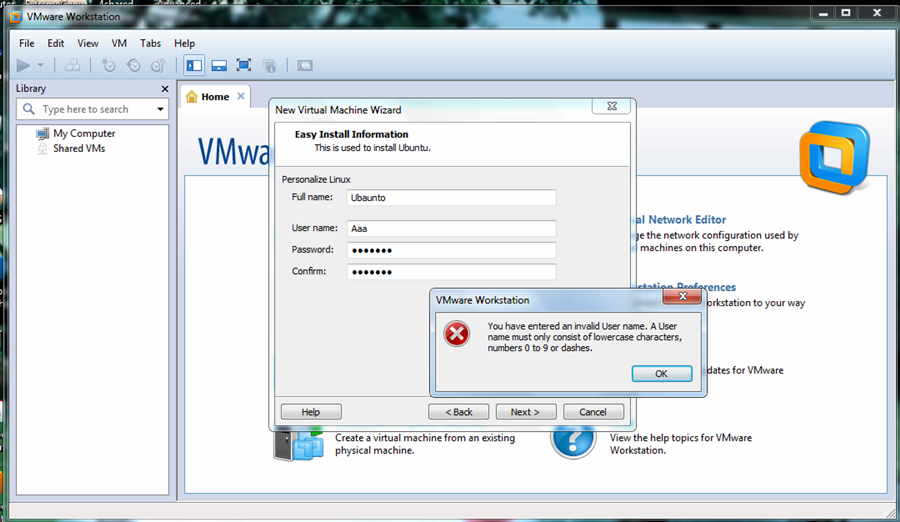Open the File menu
This screenshot has height=522, width=900.
click(x=26, y=43)
